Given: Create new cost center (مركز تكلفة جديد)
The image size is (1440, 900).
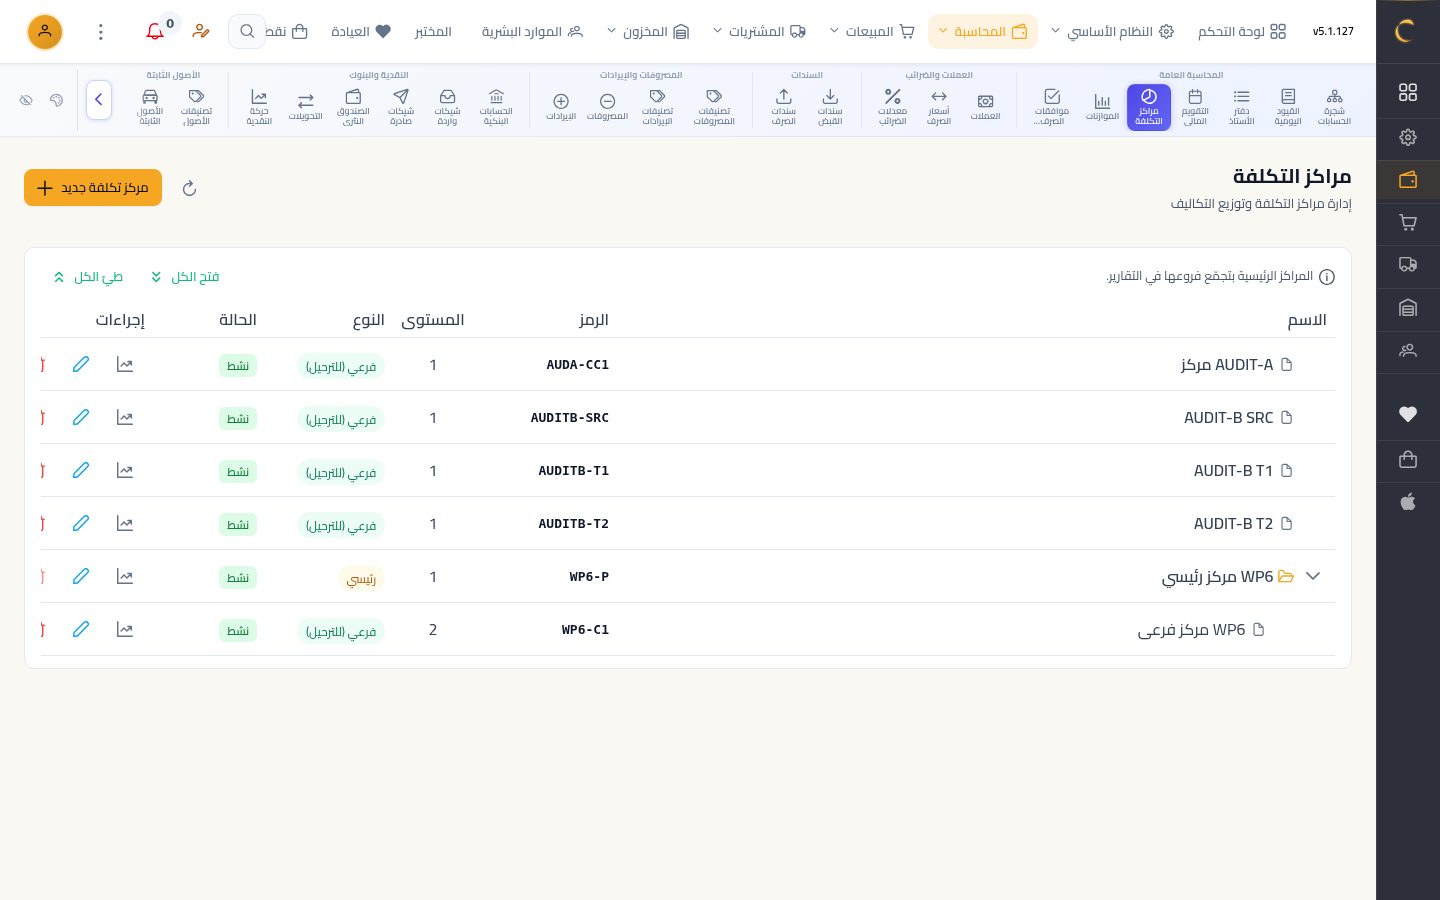Looking at the screenshot, I should [93, 188].
